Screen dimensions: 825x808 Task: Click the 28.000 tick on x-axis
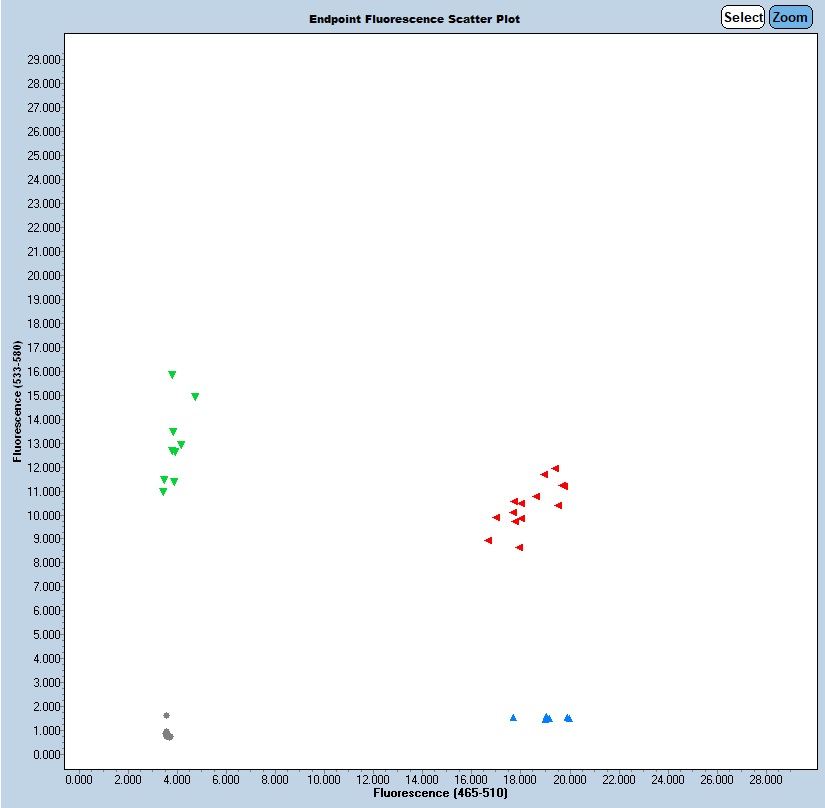[x=765, y=779]
